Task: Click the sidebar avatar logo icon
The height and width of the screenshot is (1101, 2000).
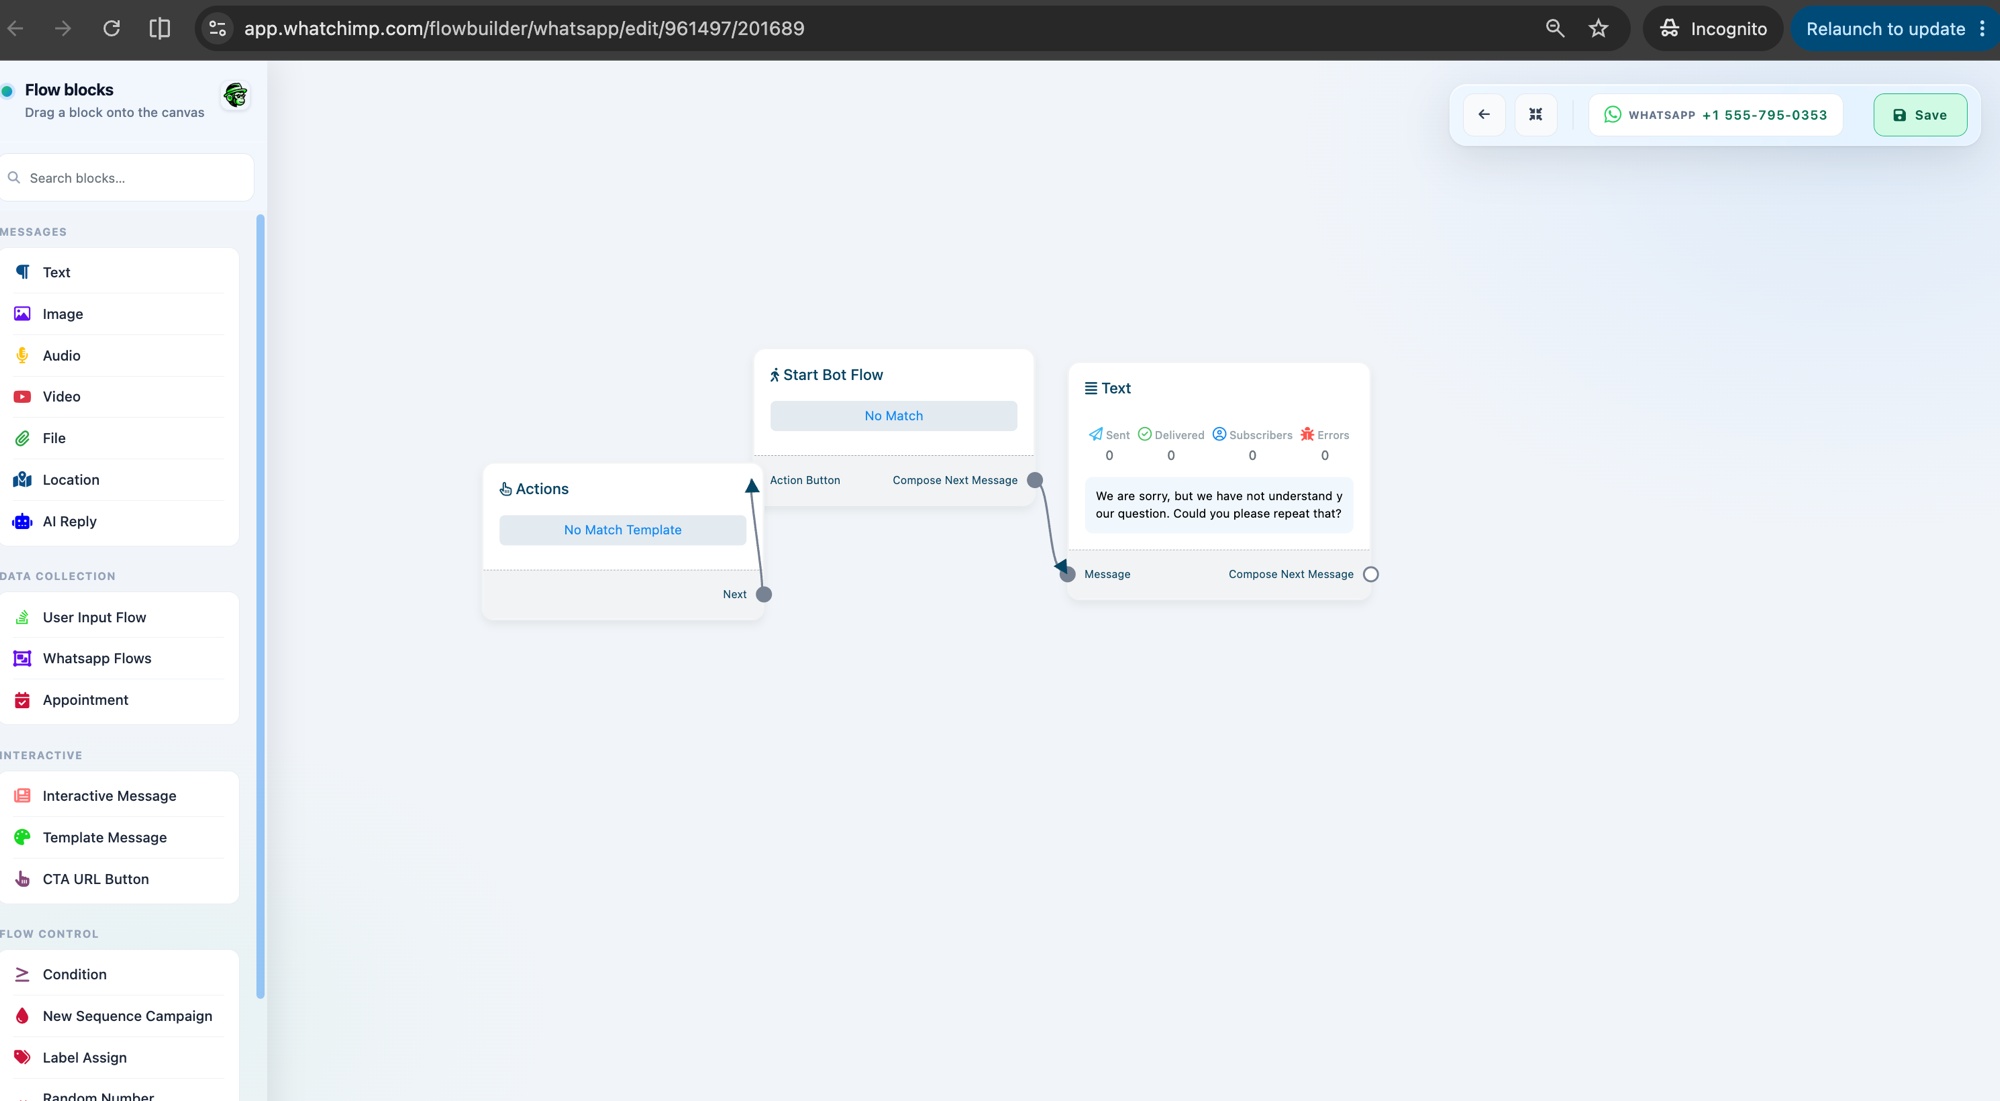Action: click(x=236, y=95)
